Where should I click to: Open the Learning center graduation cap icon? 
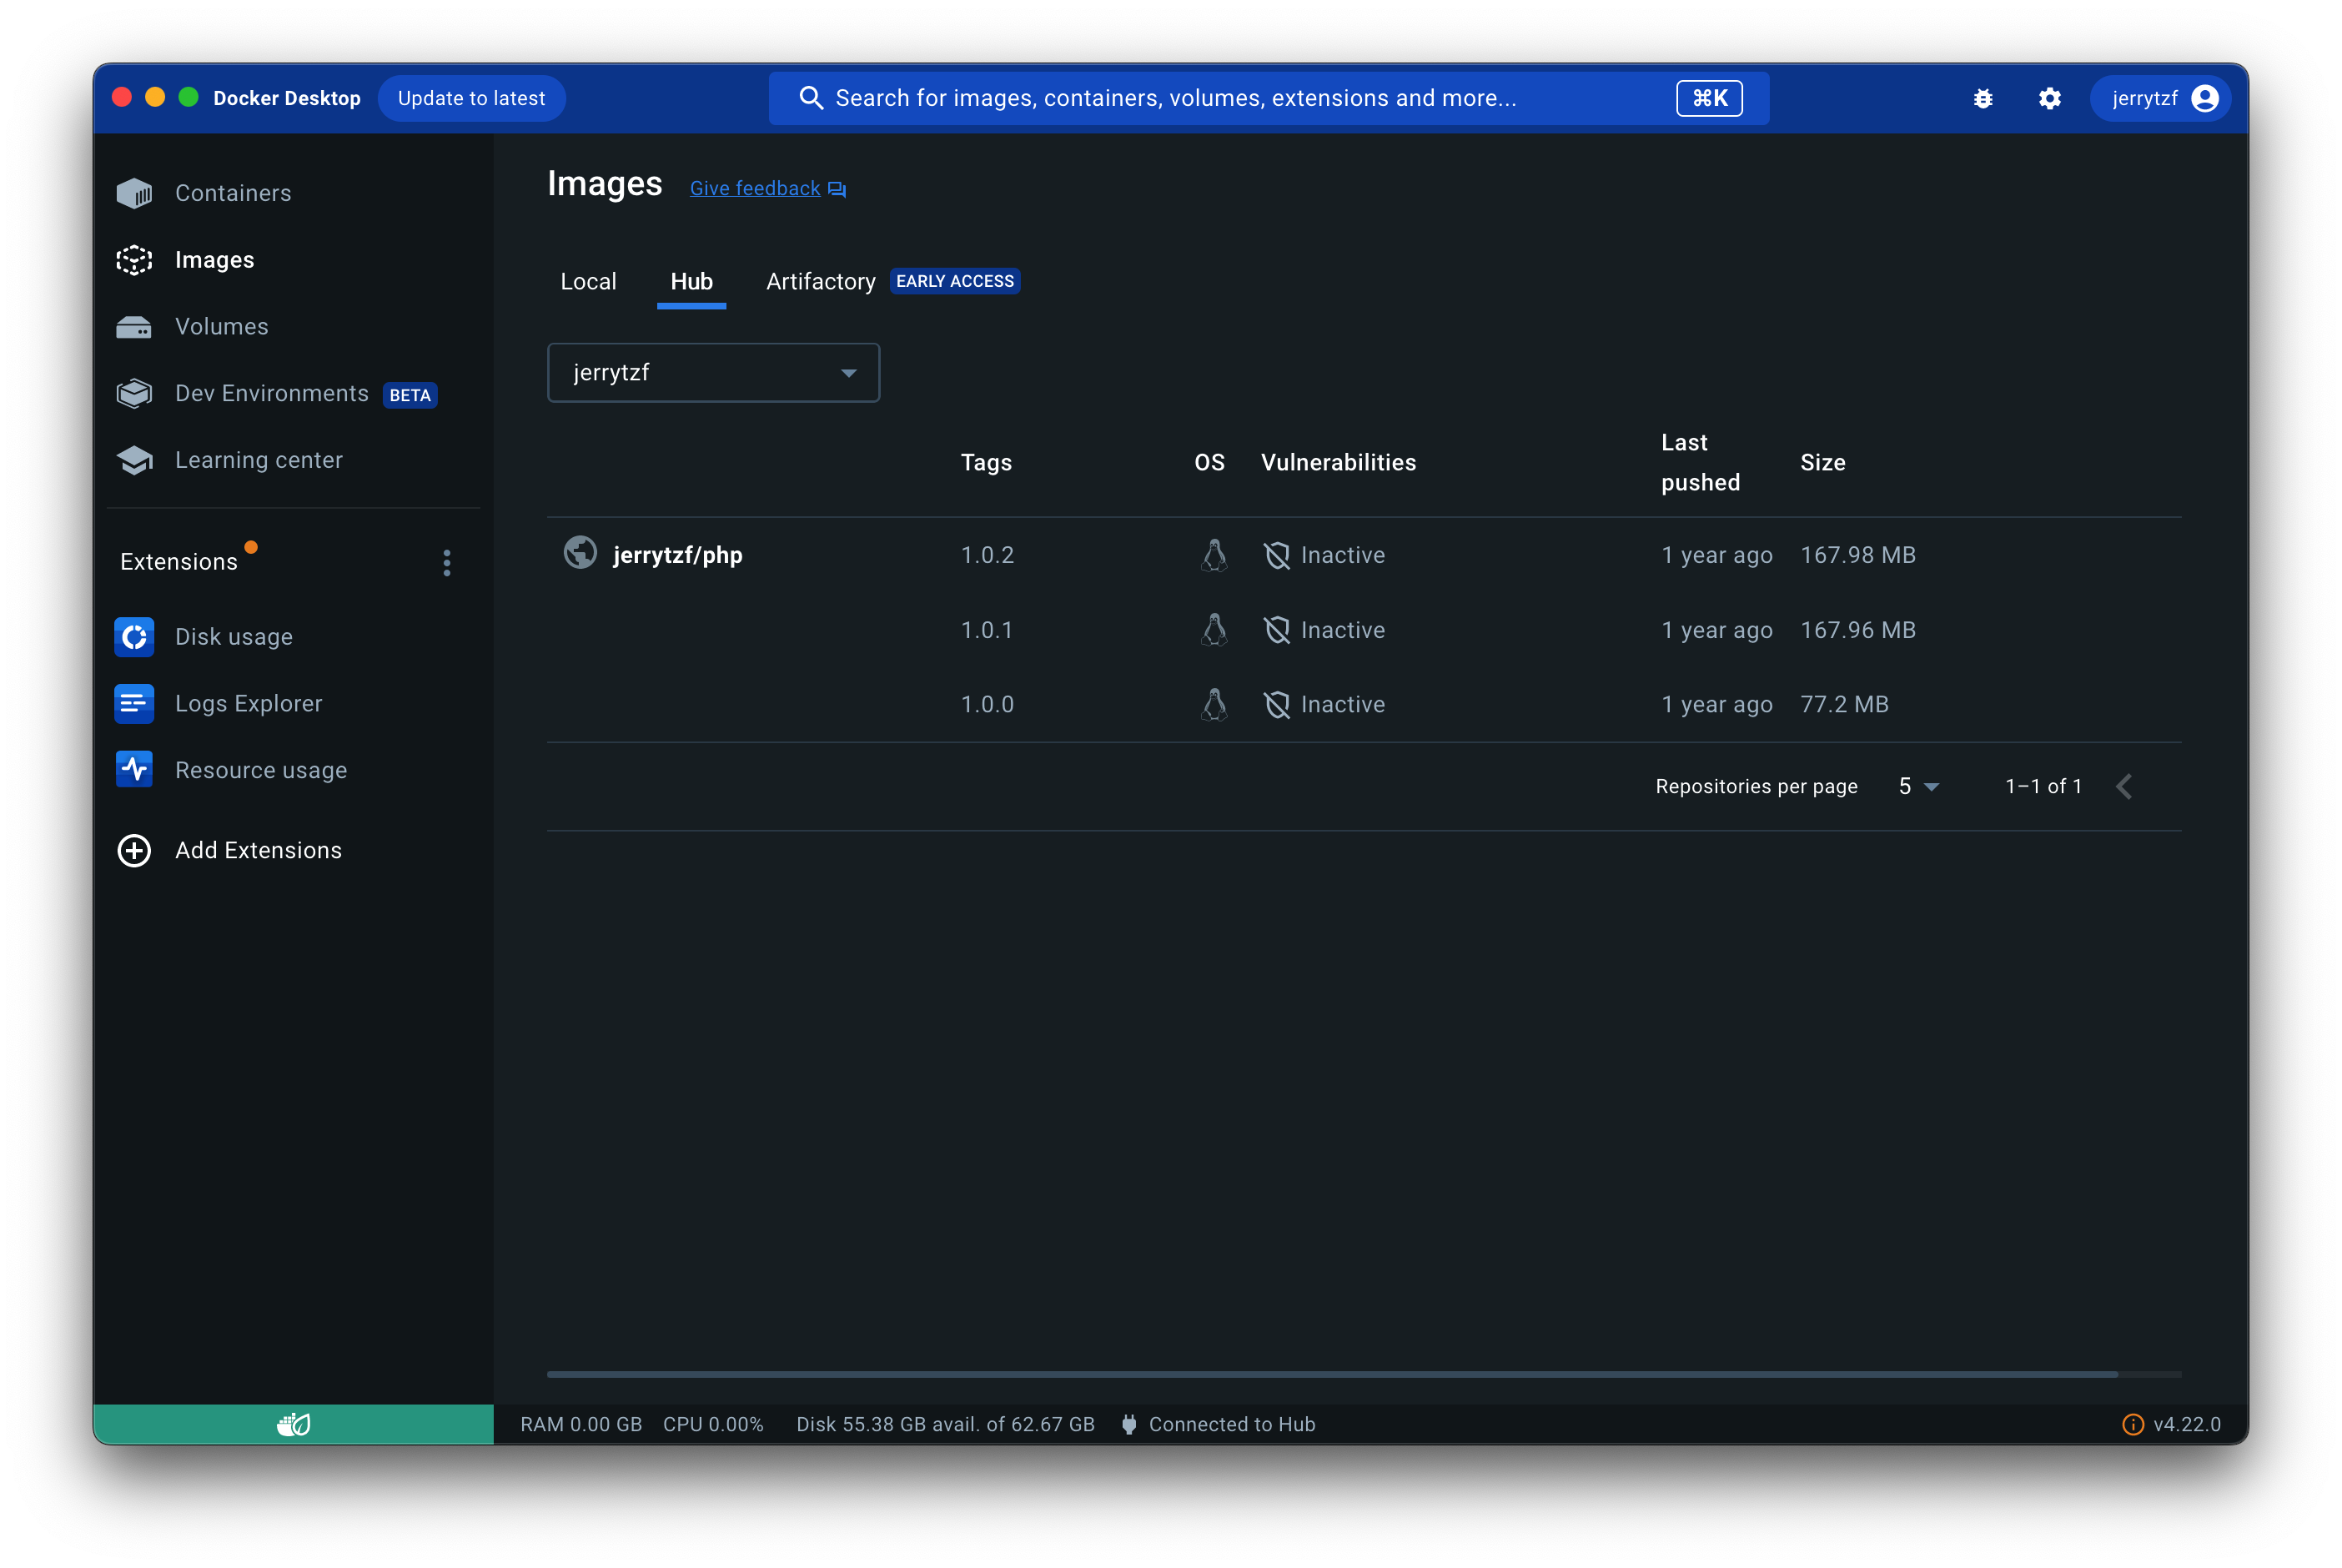(x=134, y=460)
